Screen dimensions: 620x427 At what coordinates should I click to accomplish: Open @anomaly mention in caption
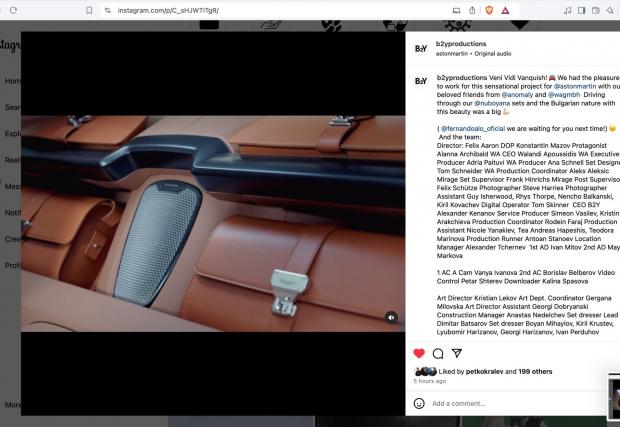(517, 94)
